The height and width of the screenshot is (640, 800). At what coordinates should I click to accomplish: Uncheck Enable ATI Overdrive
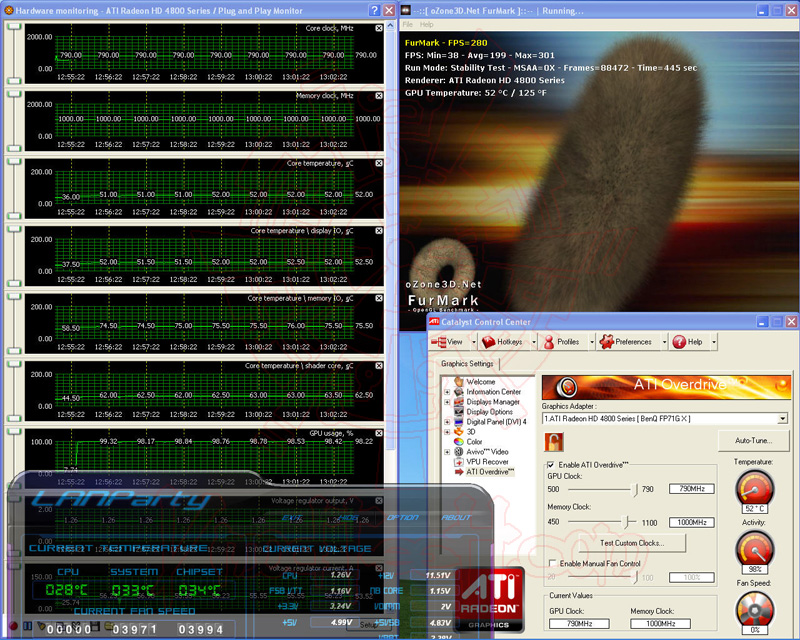click(551, 465)
